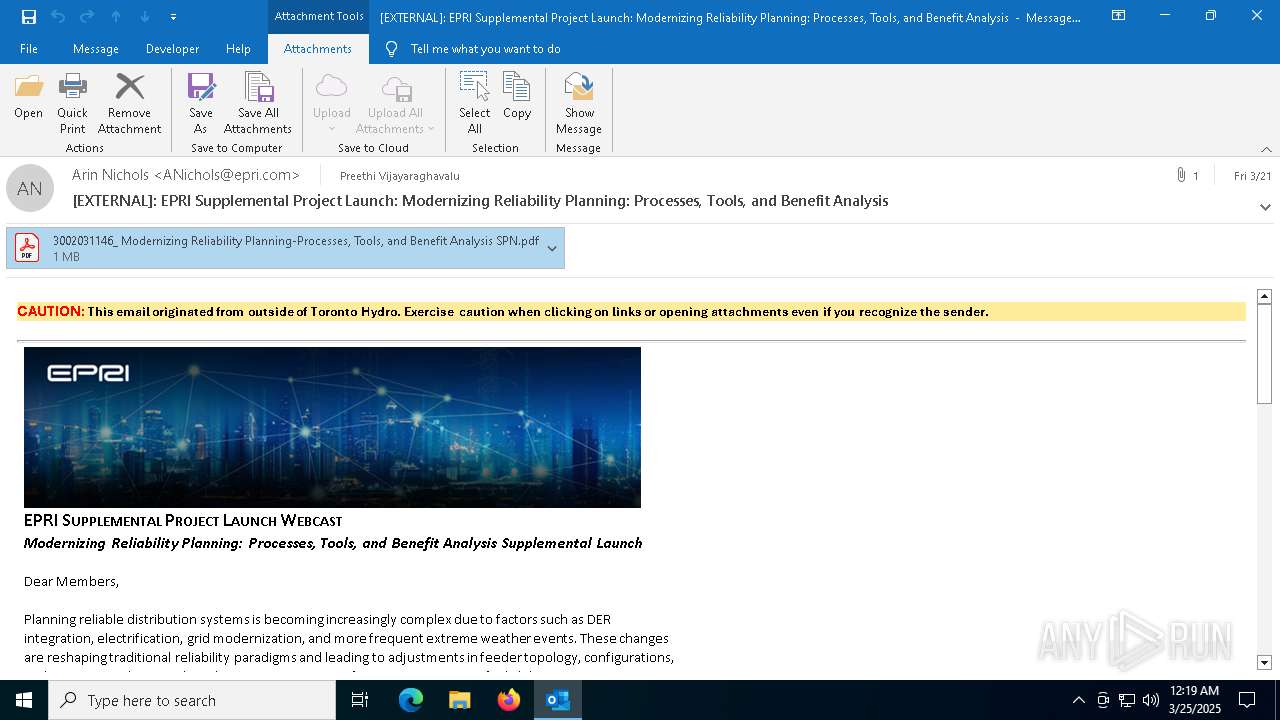Click the email subject line
The height and width of the screenshot is (720, 1280).
click(x=481, y=201)
